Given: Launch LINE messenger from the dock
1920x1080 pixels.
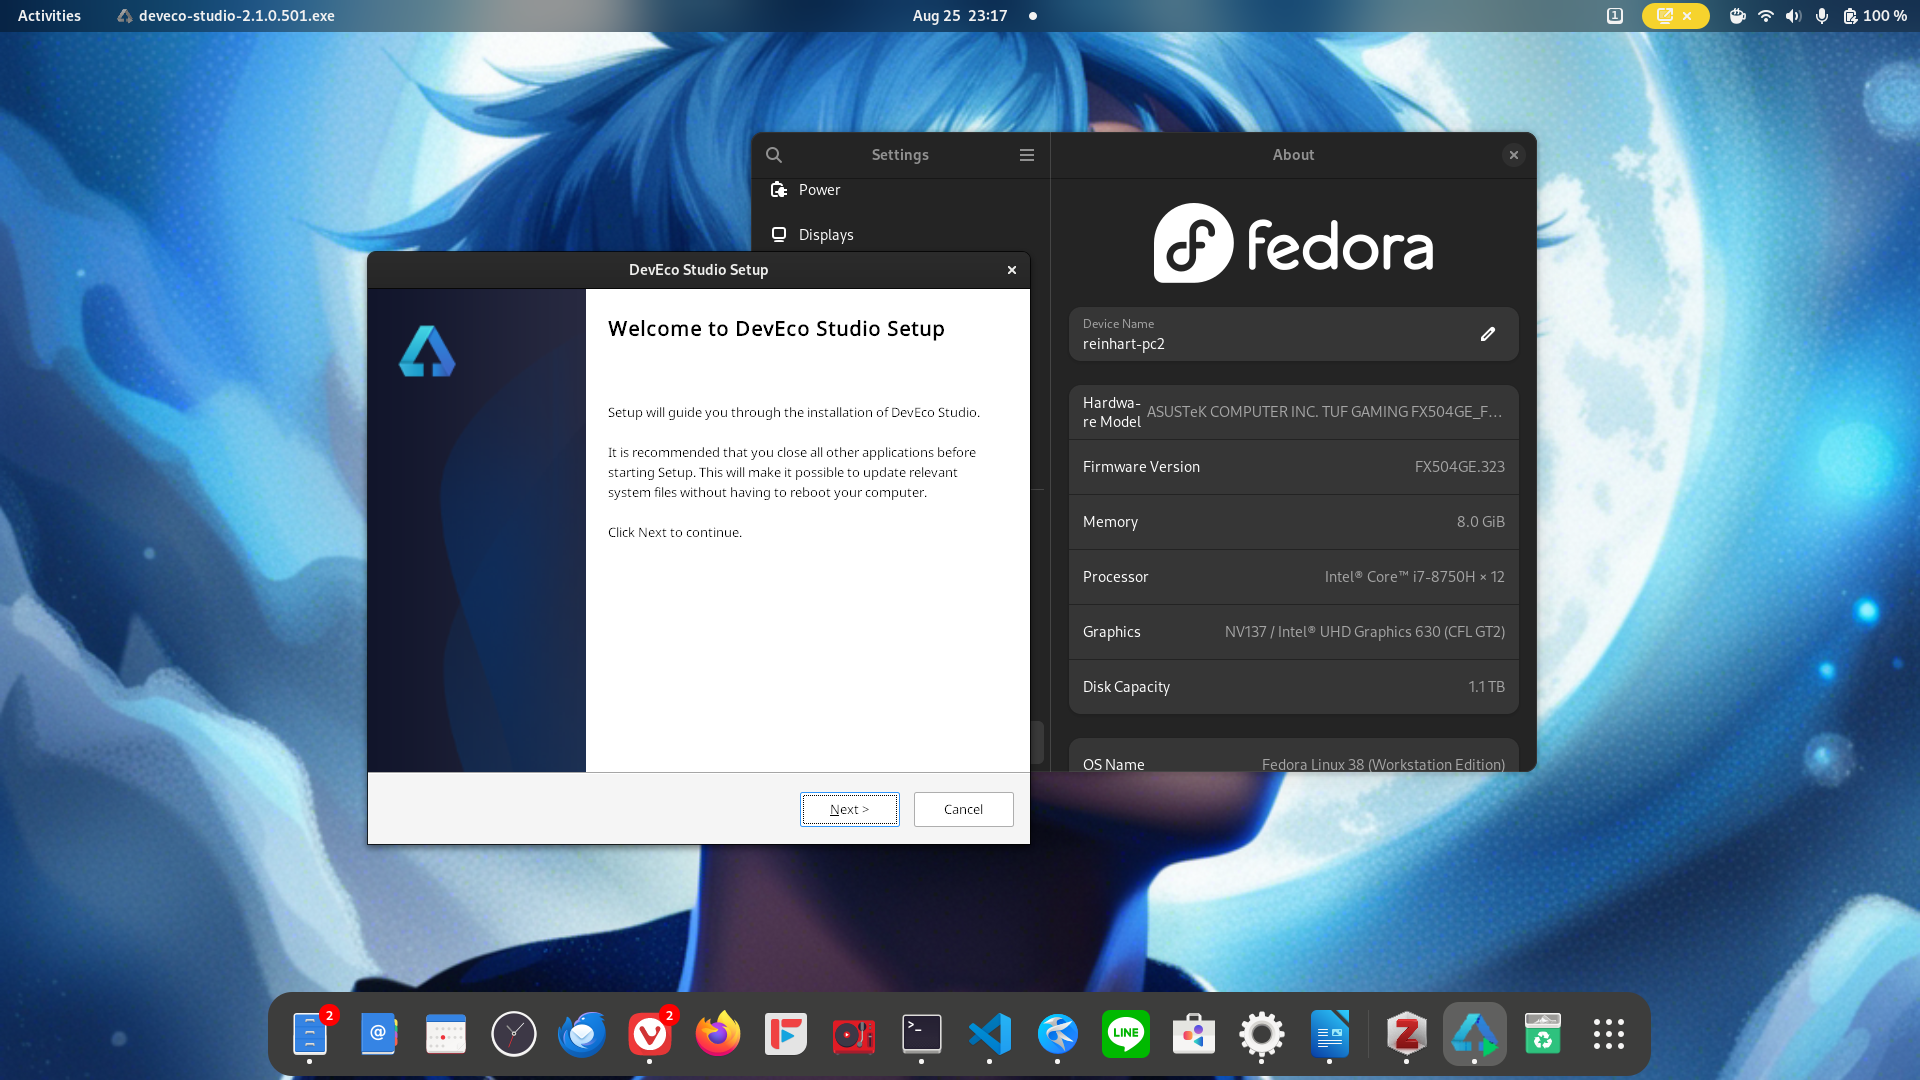Looking at the screenshot, I should point(1126,1034).
